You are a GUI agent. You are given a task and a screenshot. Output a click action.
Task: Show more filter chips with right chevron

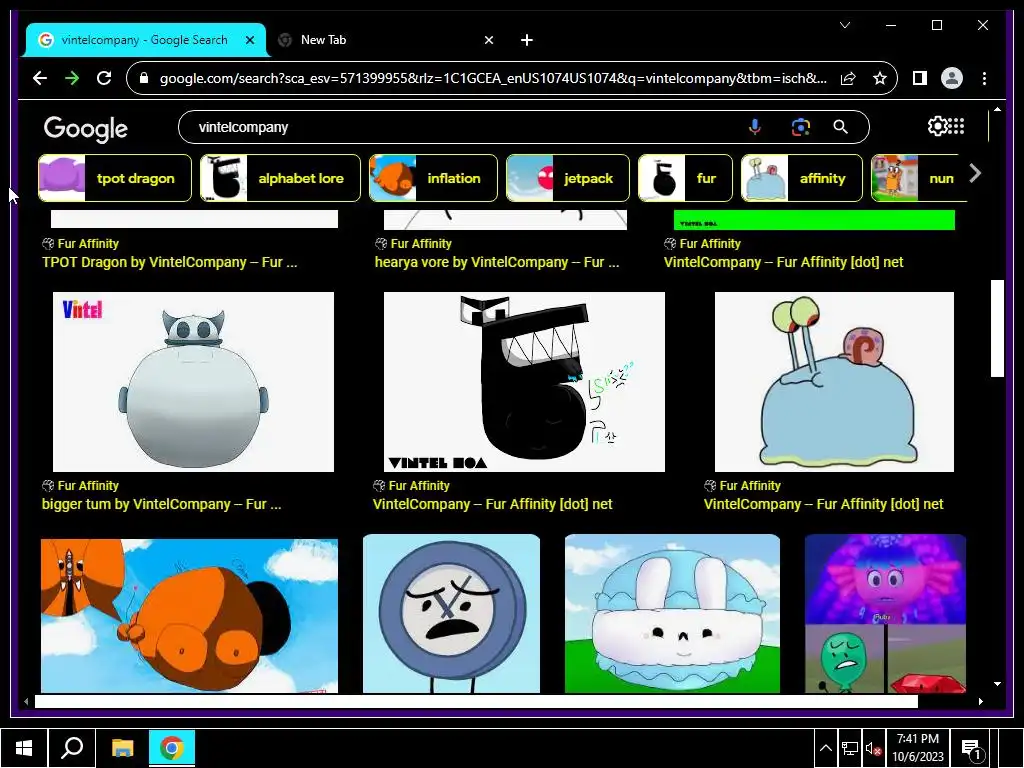(975, 173)
